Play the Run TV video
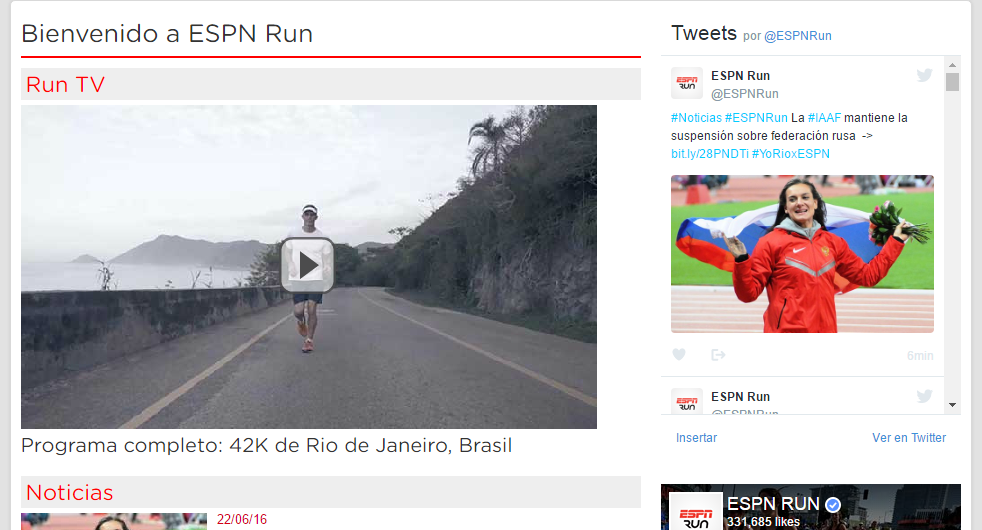Image resolution: width=982 pixels, height=530 pixels. point(307,265)
